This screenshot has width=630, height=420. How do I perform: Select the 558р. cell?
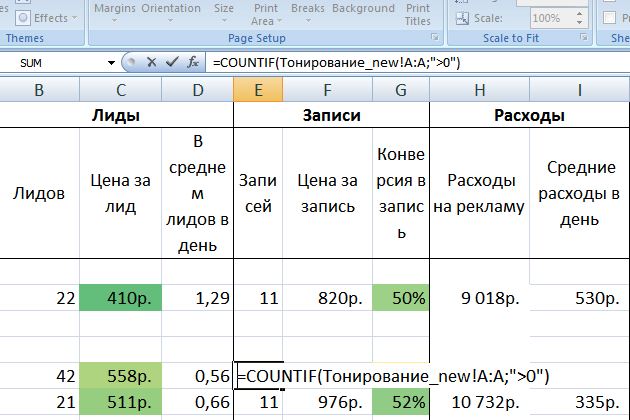coord(121,376)
